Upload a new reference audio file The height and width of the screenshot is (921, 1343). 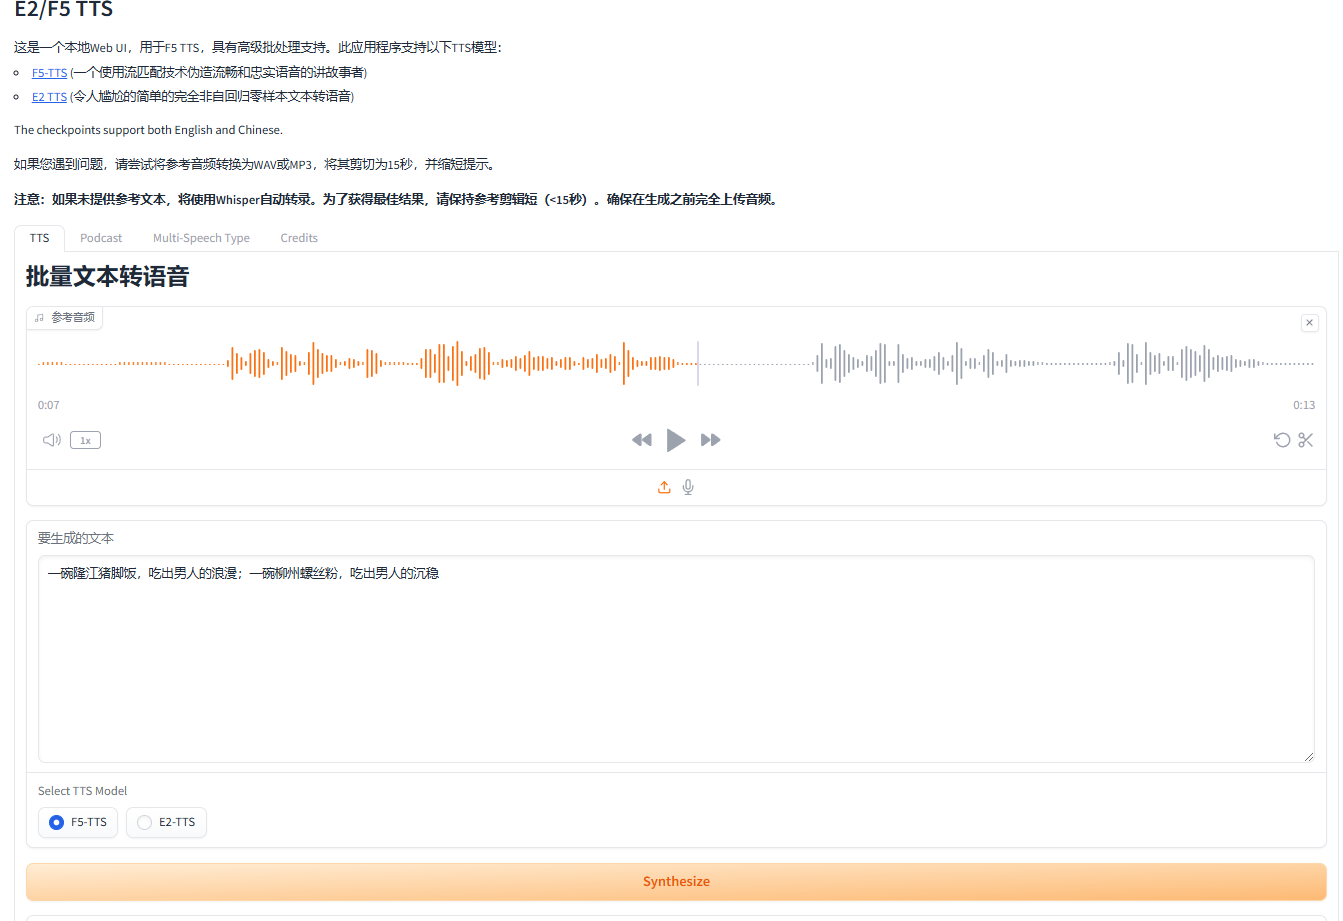click(664, 487)
